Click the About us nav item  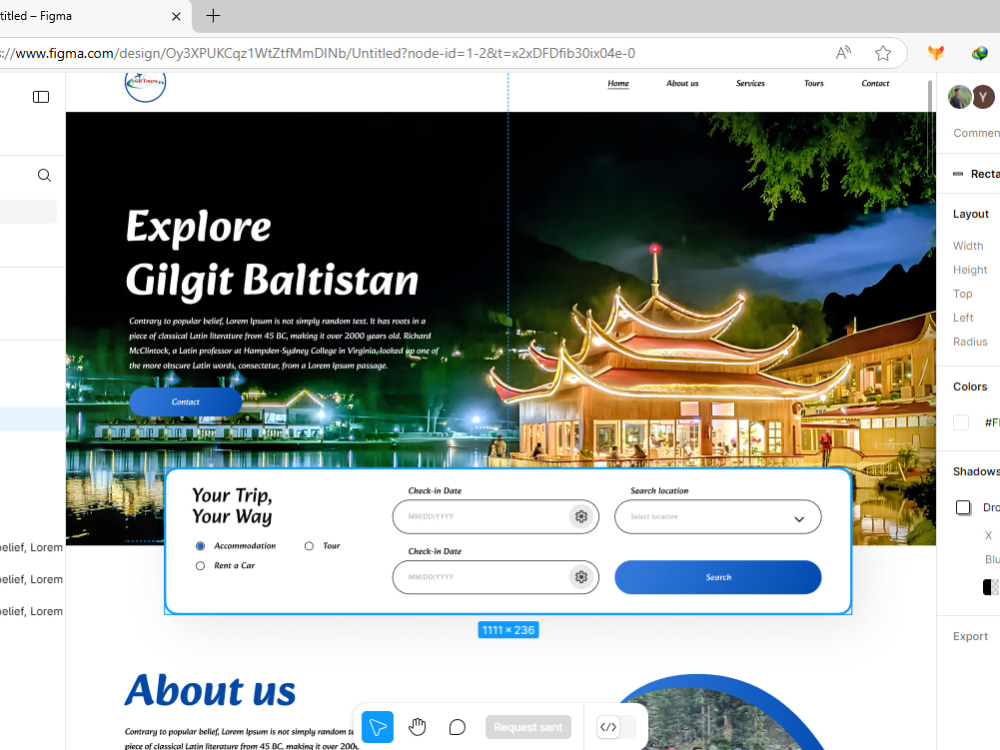[682, 84]
